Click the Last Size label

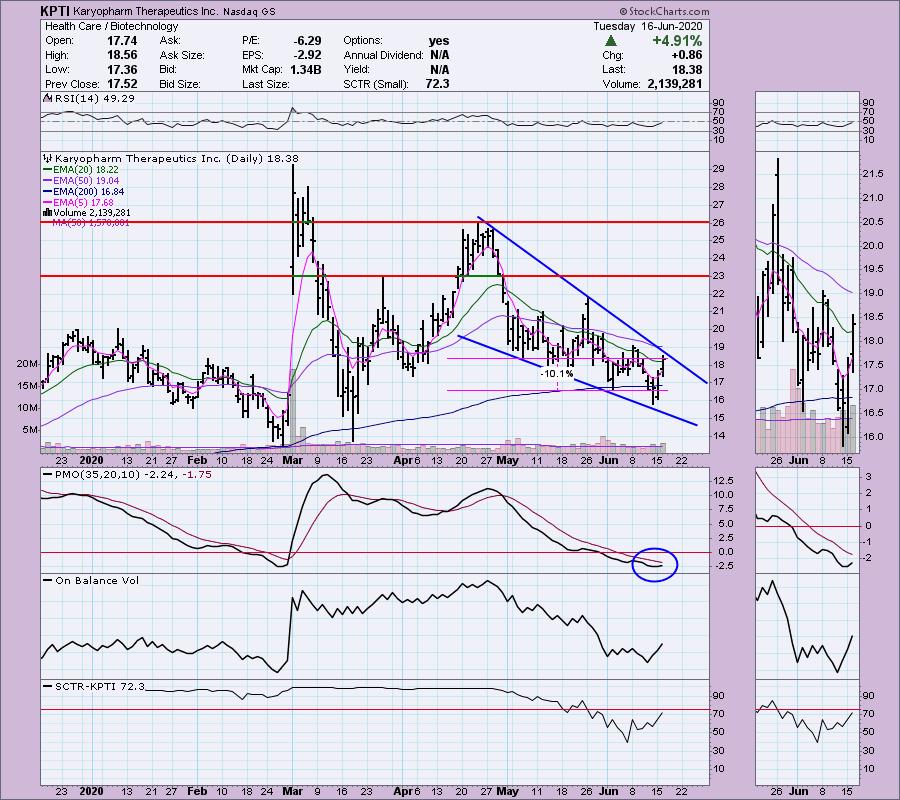click(x=265, y=84)
